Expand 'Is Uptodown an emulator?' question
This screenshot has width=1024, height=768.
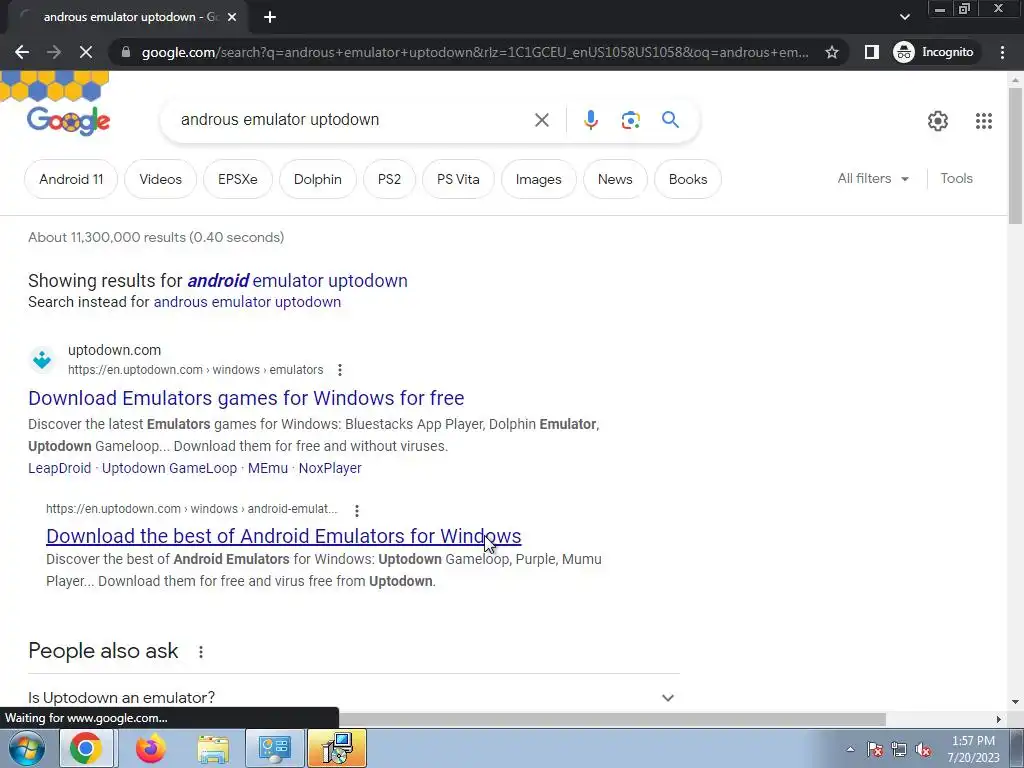tap(354, 697)
